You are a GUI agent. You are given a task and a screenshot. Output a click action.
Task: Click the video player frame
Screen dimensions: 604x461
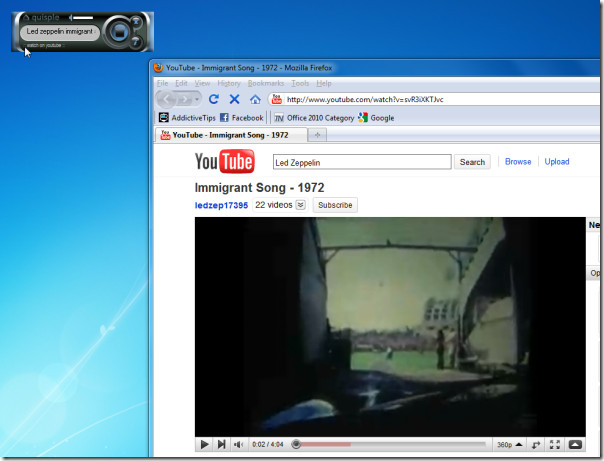390,327
